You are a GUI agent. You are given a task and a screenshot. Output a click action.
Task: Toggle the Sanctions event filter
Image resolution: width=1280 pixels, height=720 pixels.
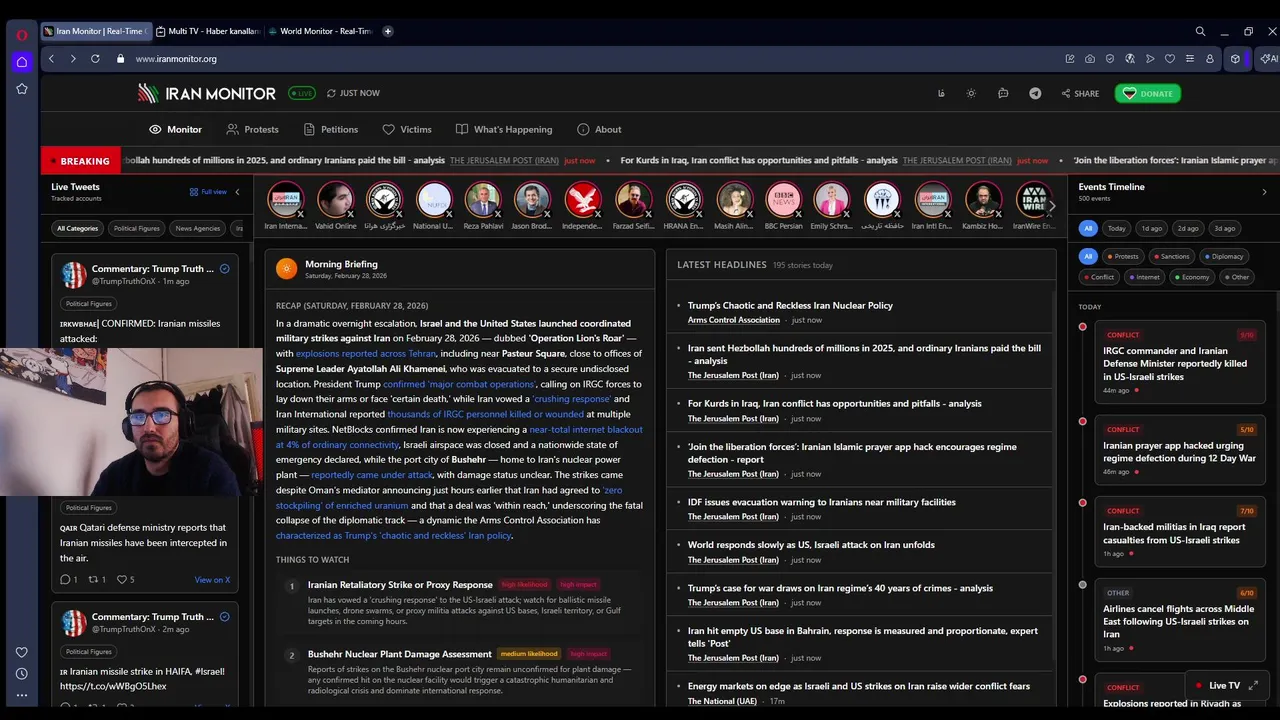(x=1171, y=256)
